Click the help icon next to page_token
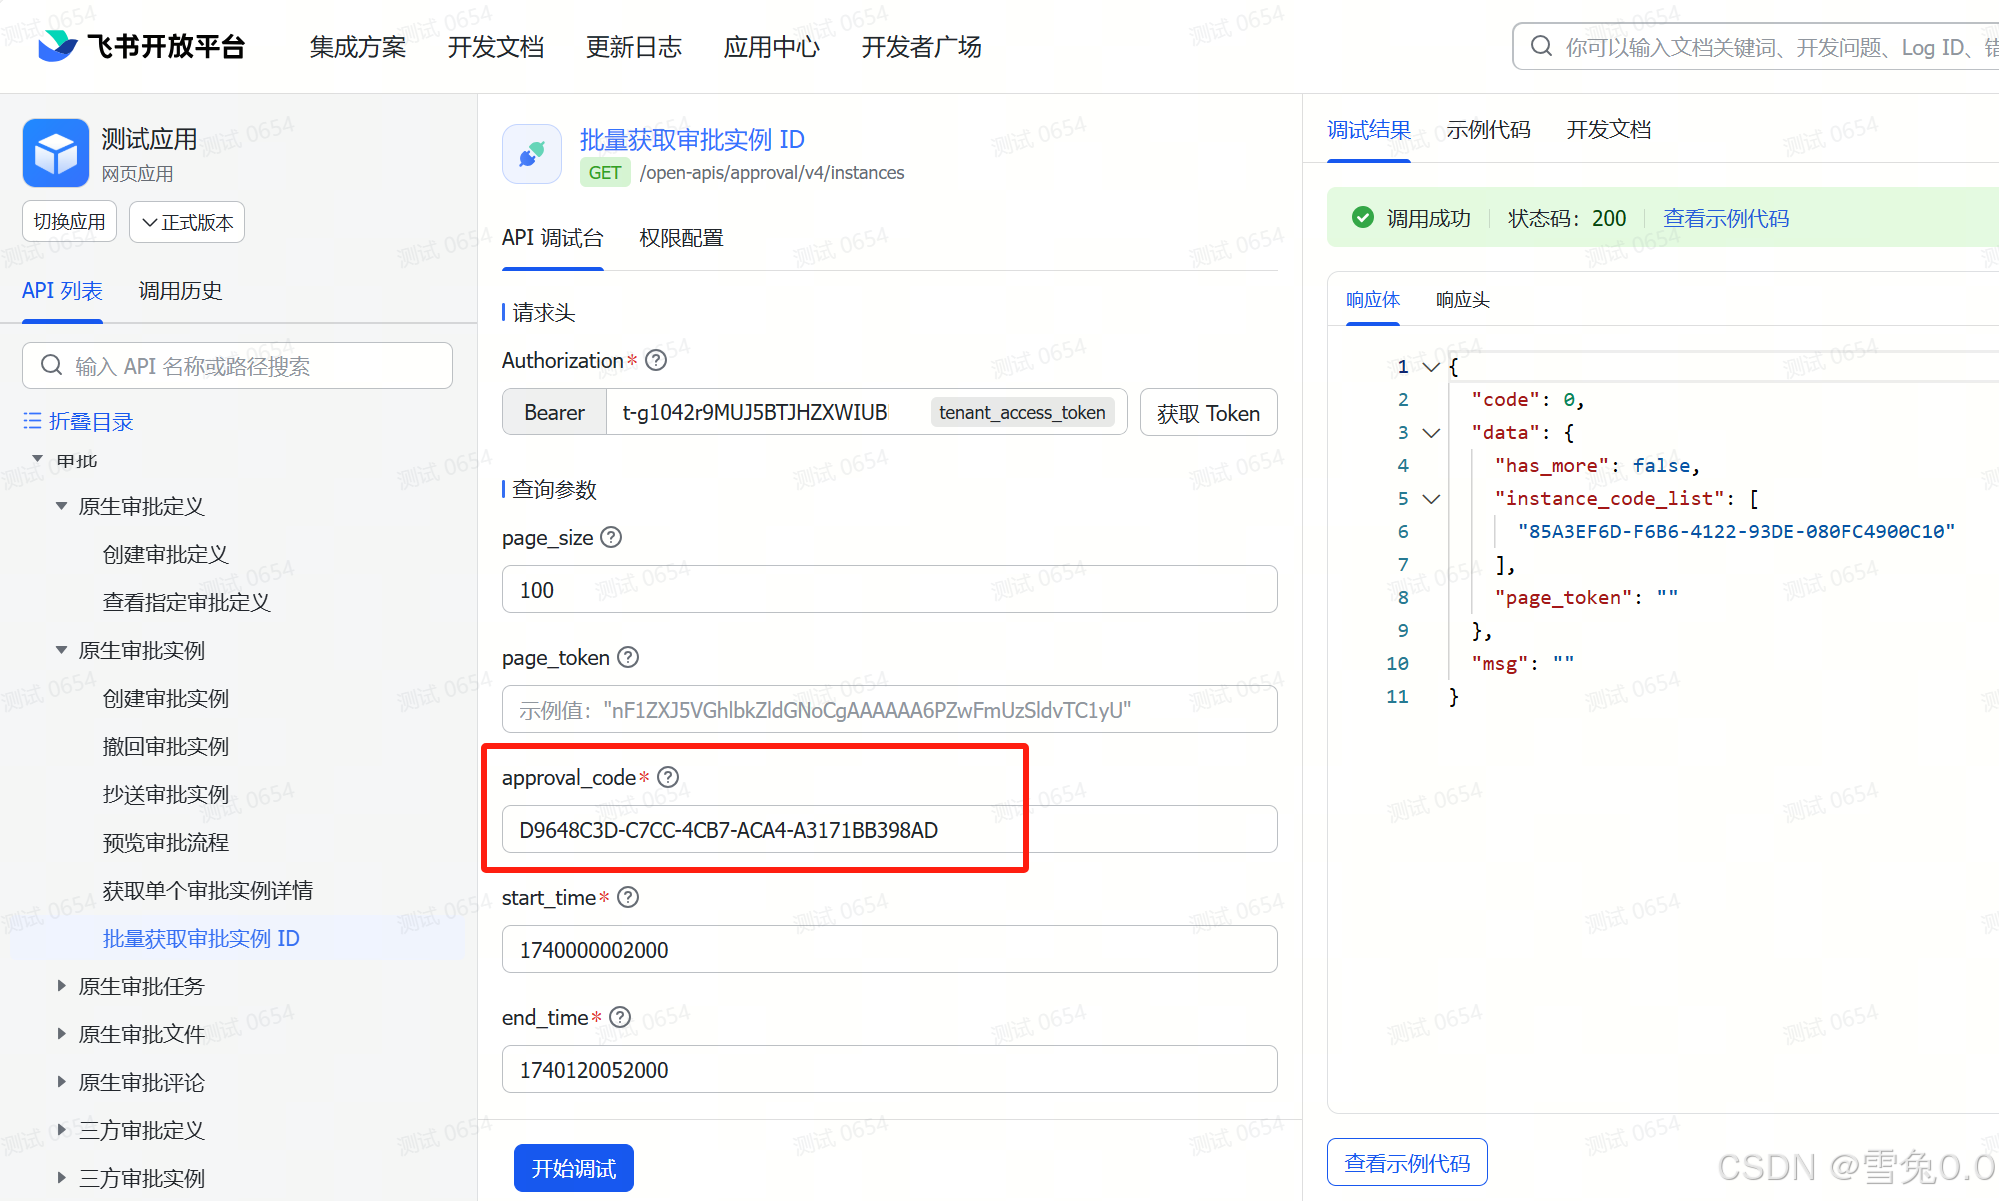Screen dimensions: 1999x1201 [x=628, y=657]
